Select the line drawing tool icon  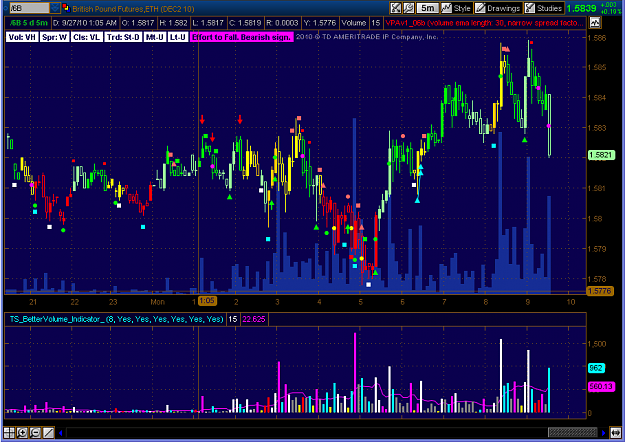pos(48,432)
